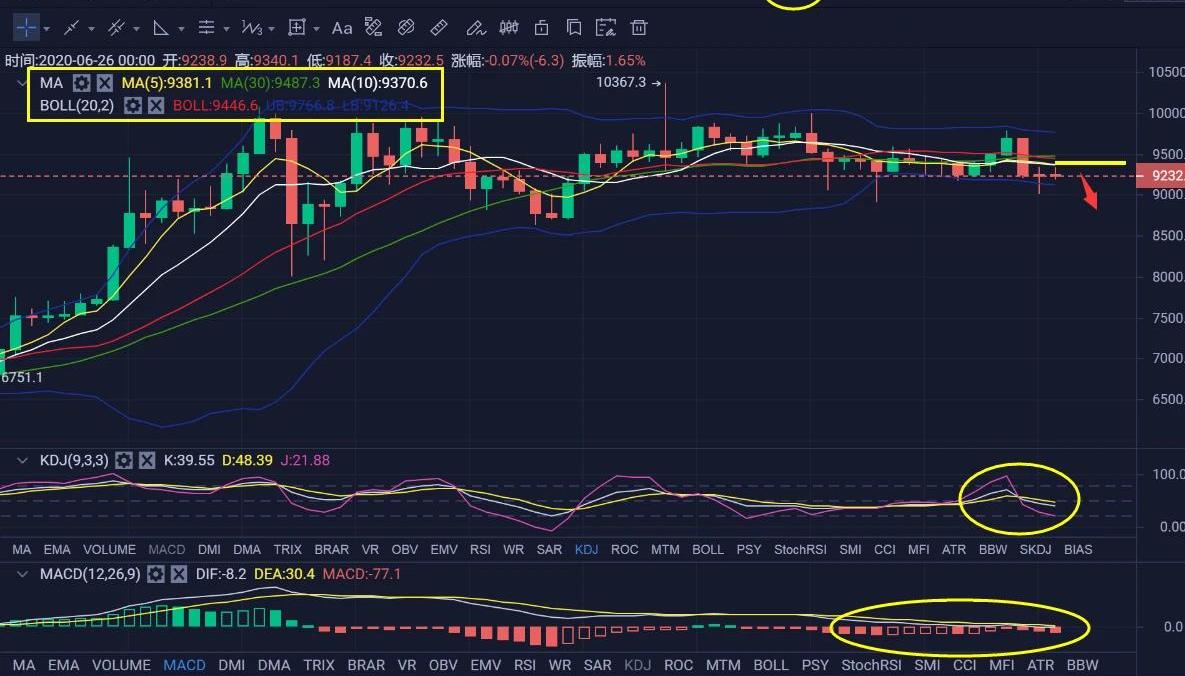The height and width of the screenshot is (676, 1185).
Task: Open dropdown arrow next to crosshair tool
Action: (46, 29)
